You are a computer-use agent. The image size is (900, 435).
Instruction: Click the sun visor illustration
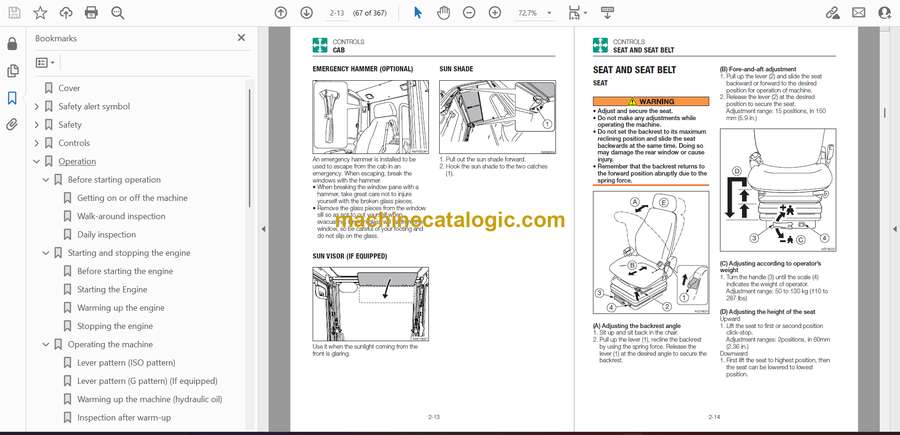coord(370,304)
